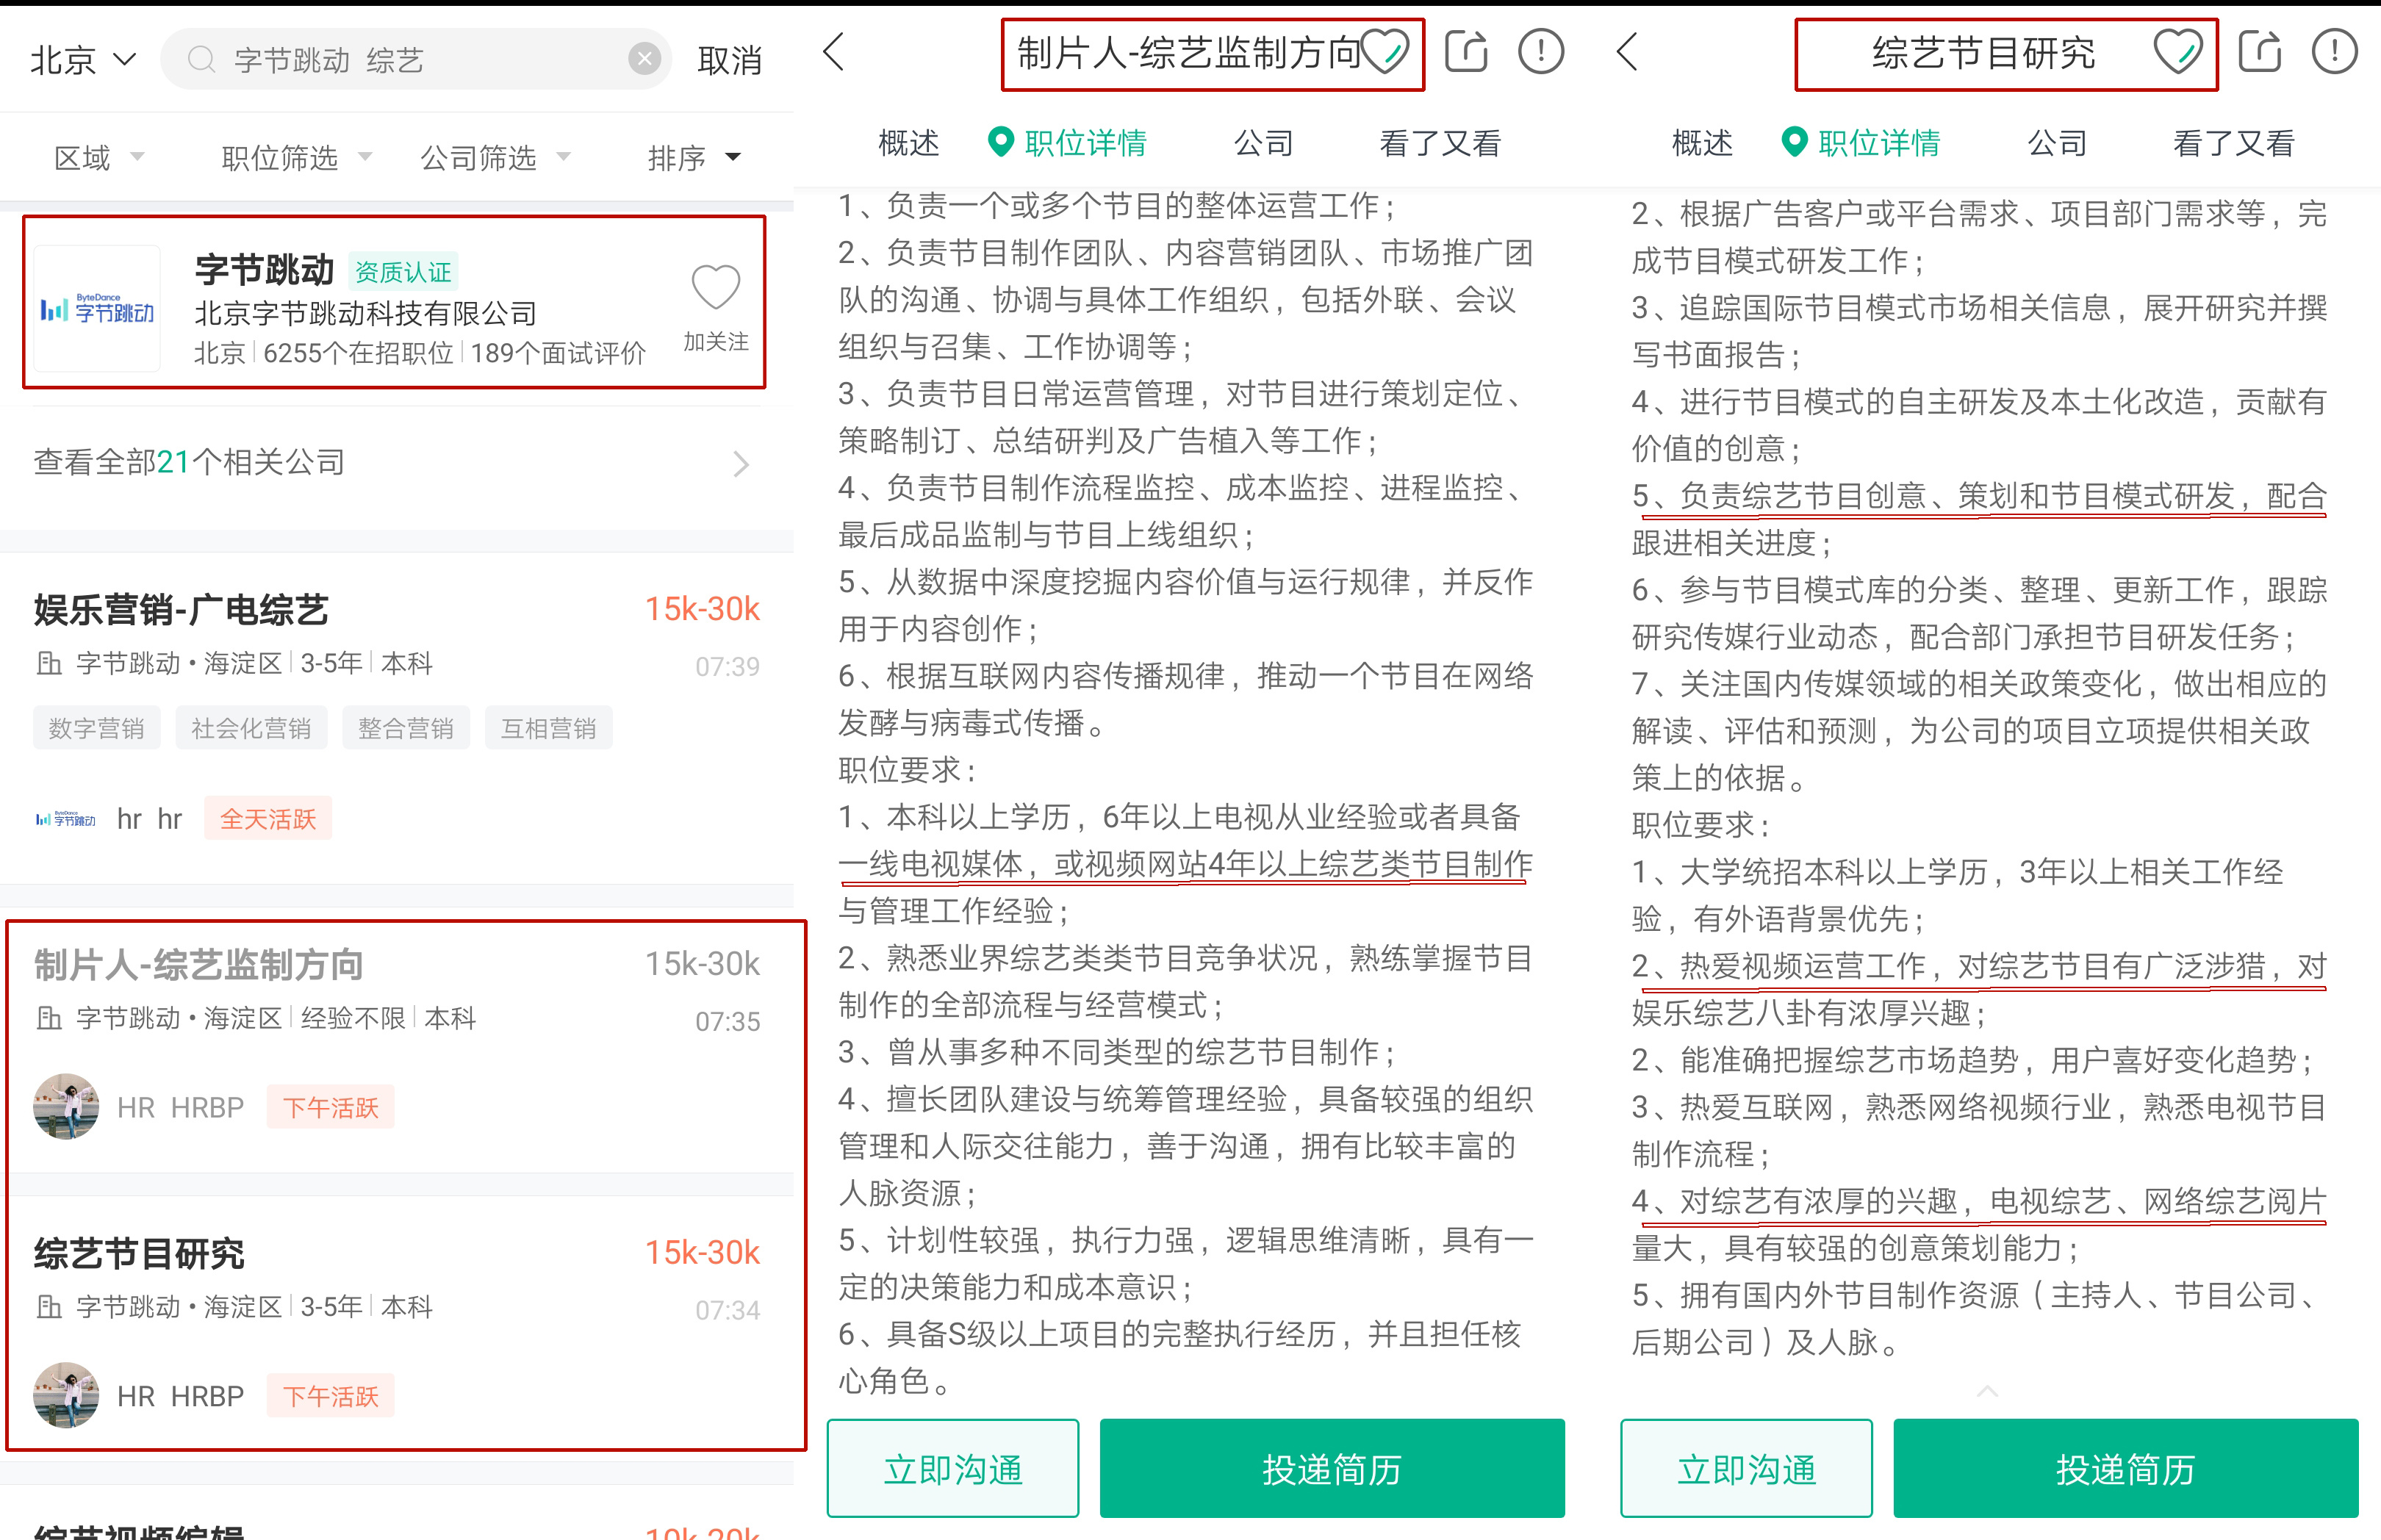Click the 15k-30k salary of 娱乐营销-广电综艺
The height and width of the screenshot is (1540, 2381).
pos(702,609)
